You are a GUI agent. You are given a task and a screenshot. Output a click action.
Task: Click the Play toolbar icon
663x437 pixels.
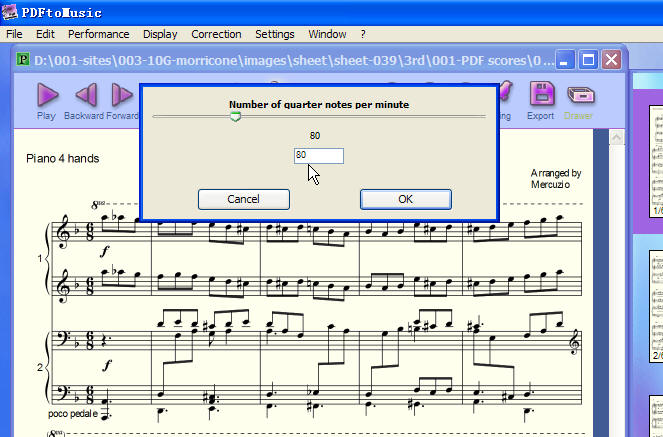tap(47, 95)
